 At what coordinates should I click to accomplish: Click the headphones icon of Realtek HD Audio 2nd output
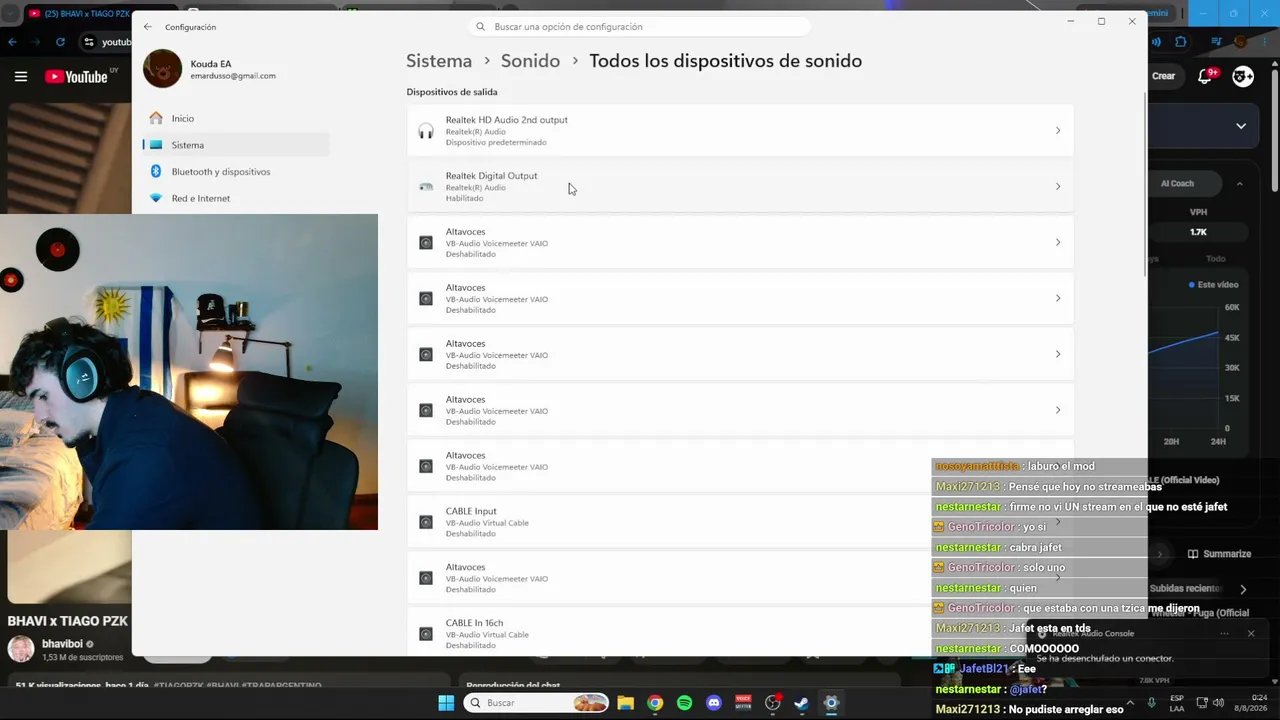click(x=426, y=131)
